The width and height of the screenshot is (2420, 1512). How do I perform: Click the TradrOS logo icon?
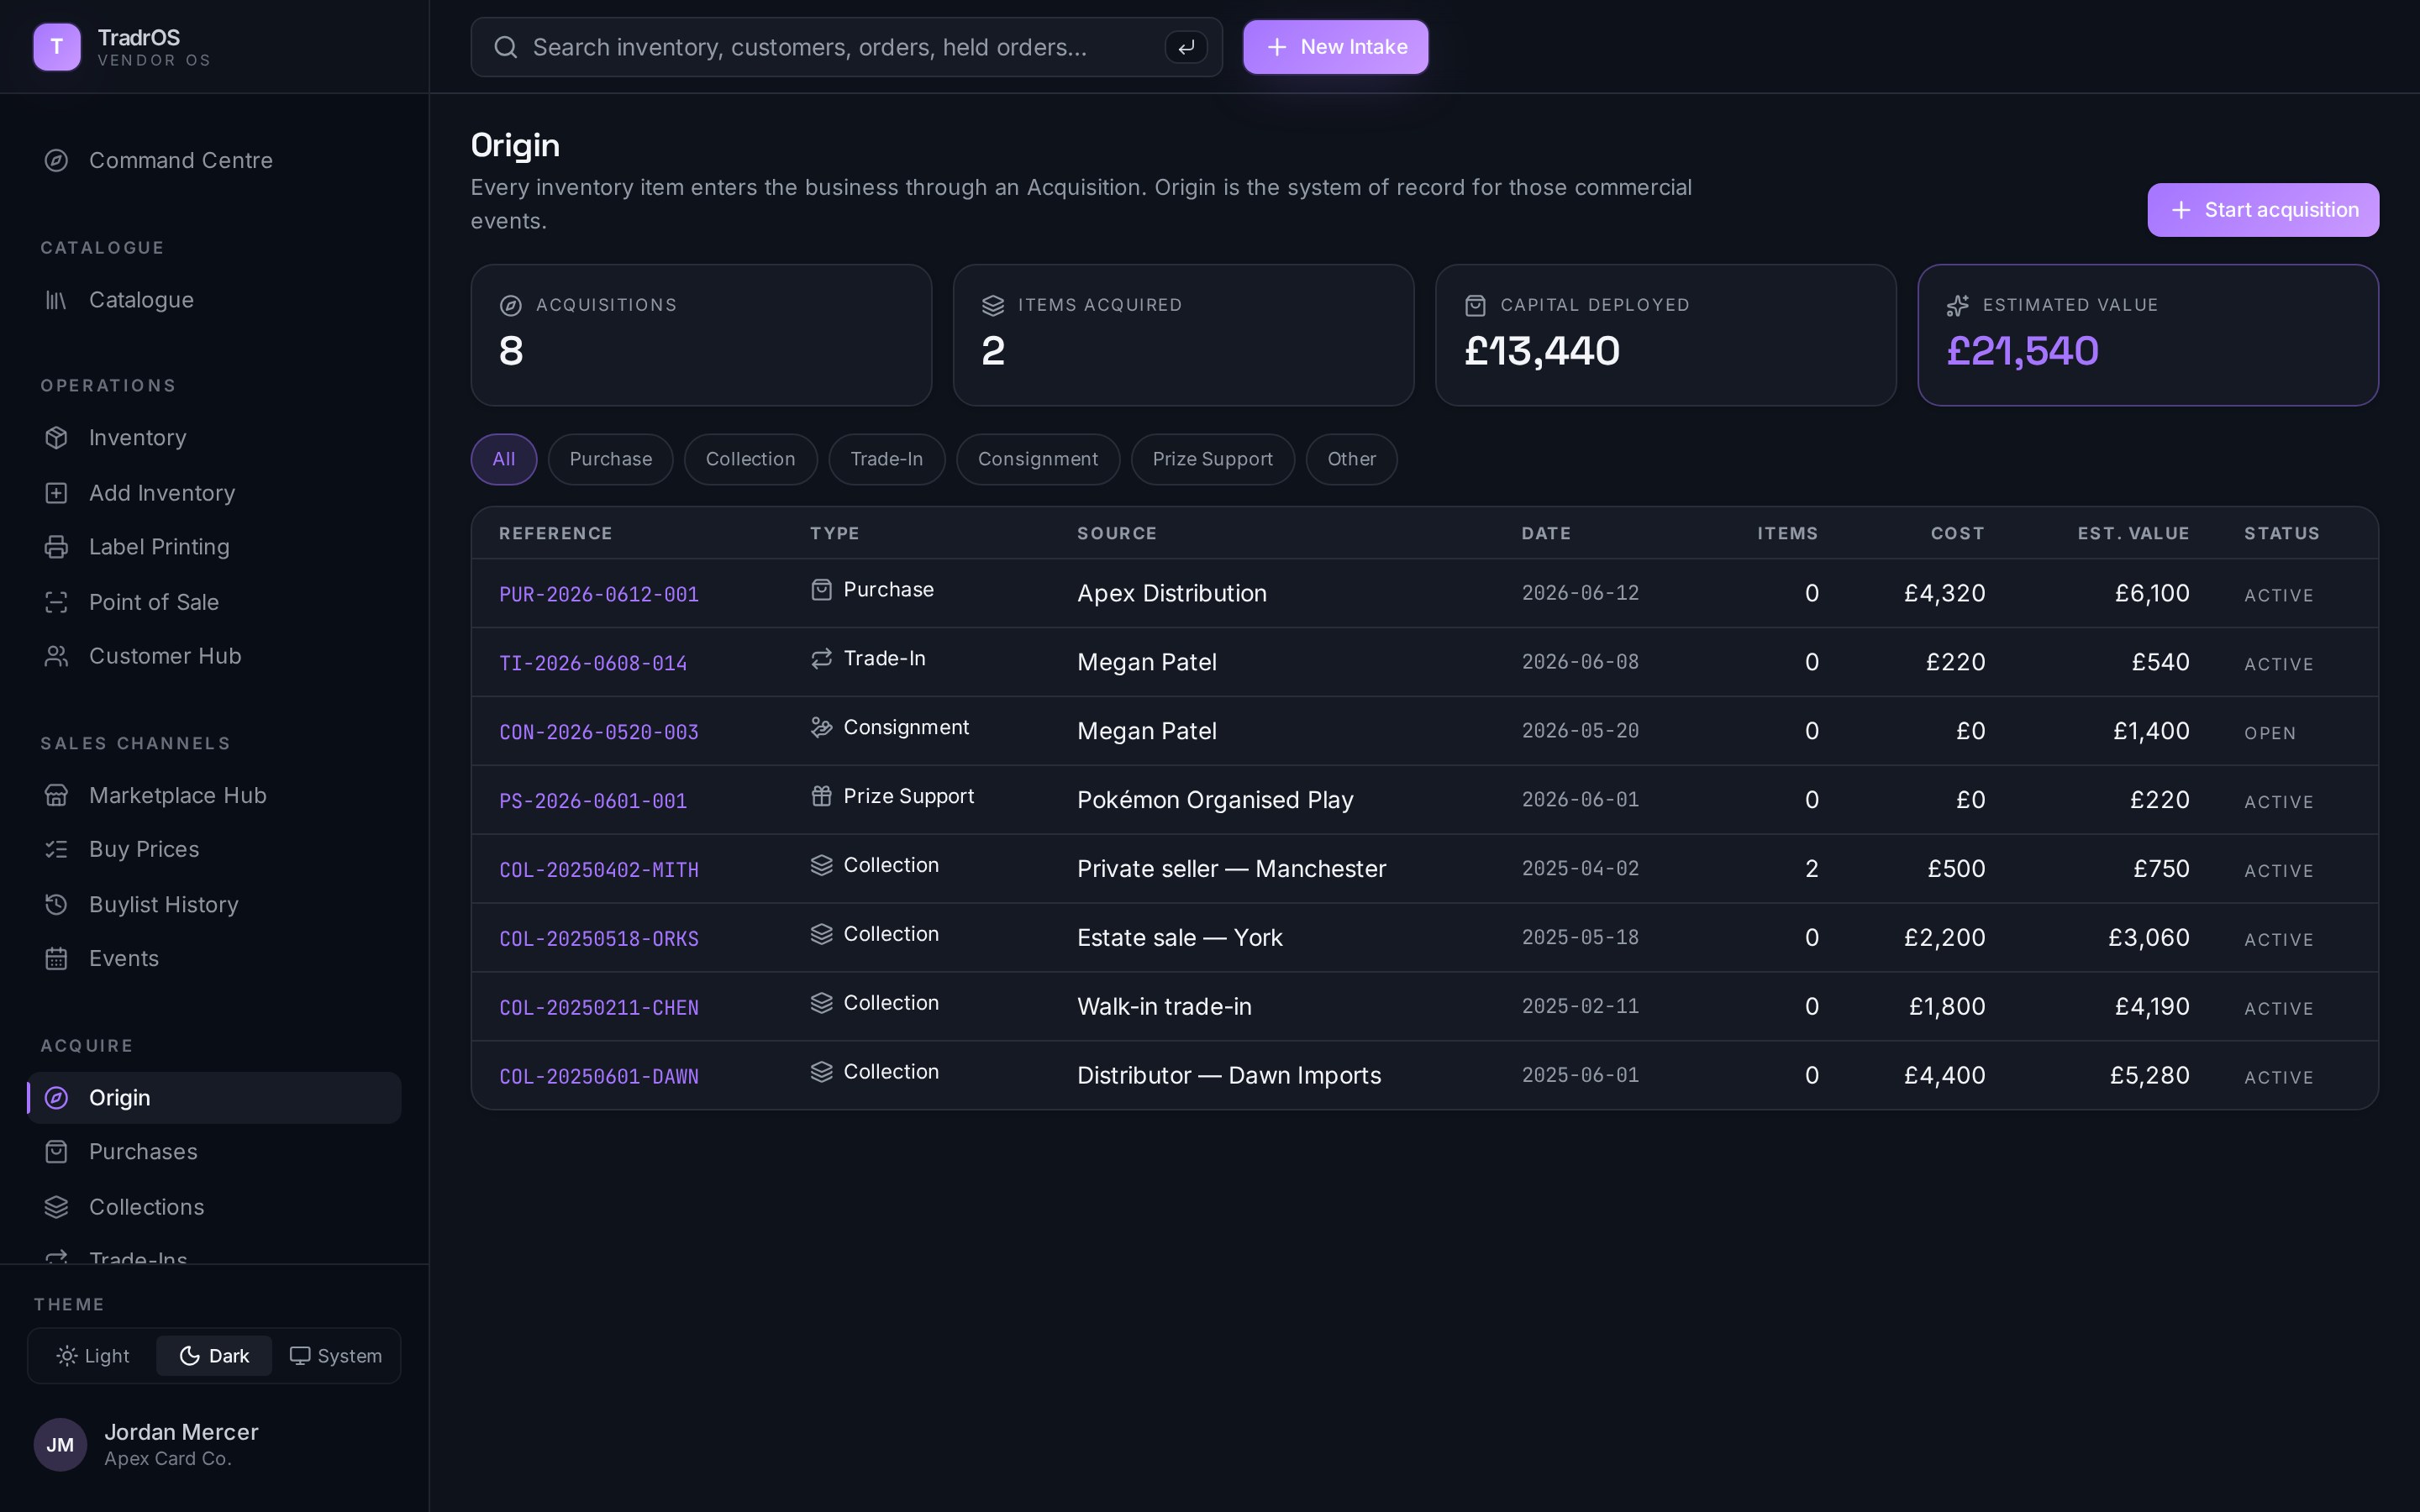(57, 47)
